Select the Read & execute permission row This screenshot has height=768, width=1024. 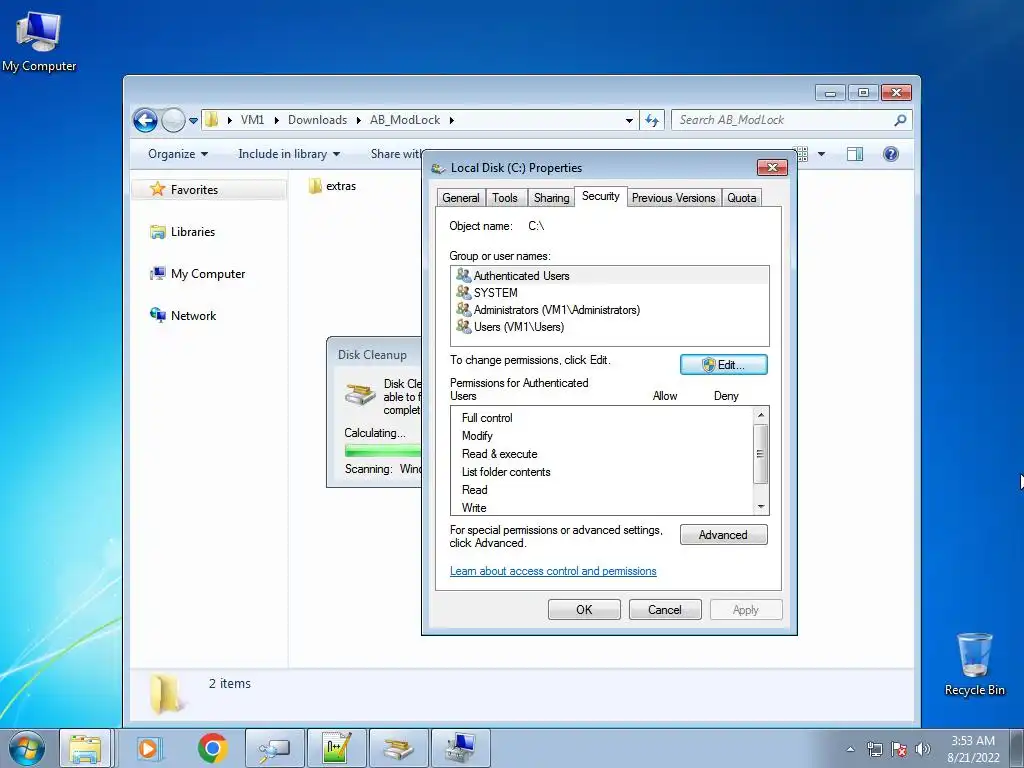point(602,454)
